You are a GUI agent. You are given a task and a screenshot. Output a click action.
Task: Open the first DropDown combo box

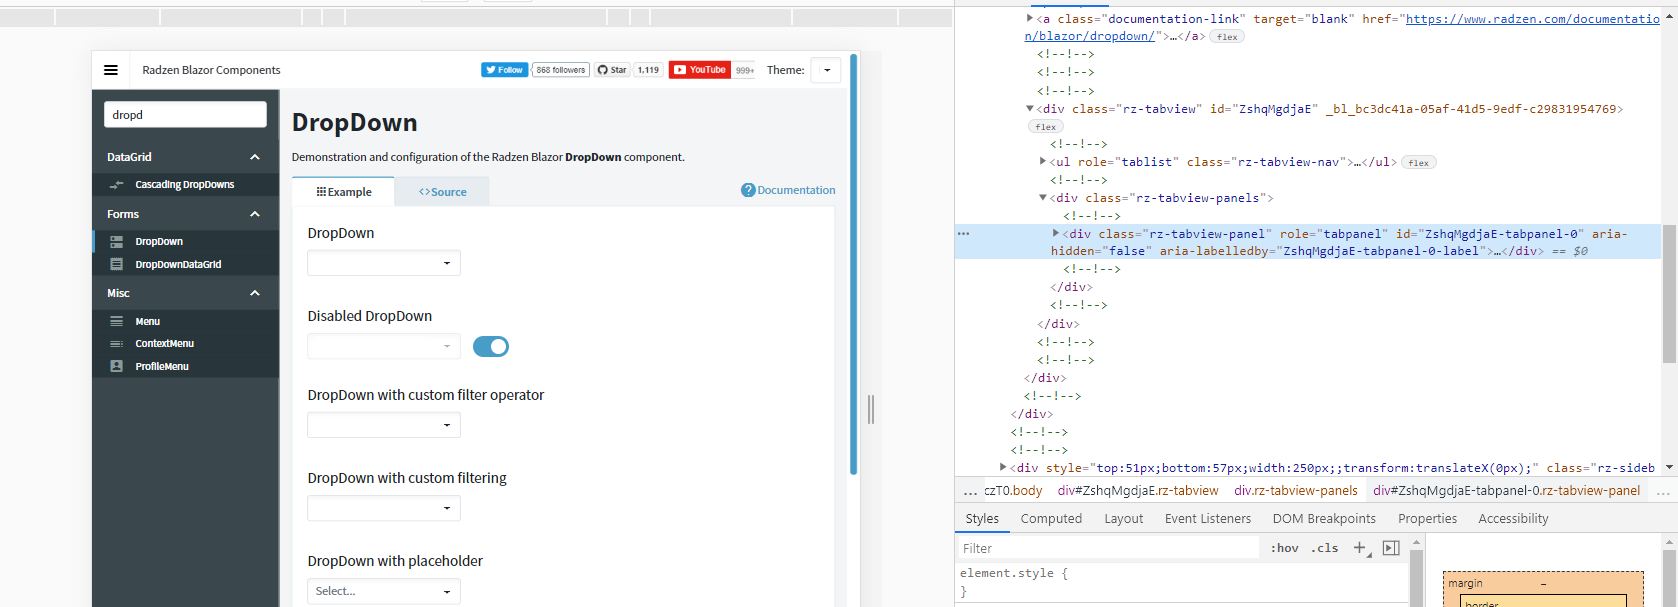[384, 263]
